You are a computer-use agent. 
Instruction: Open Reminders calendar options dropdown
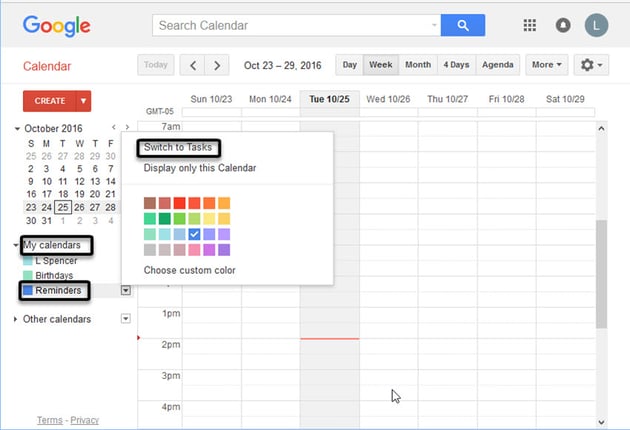(x=126, y=290)
